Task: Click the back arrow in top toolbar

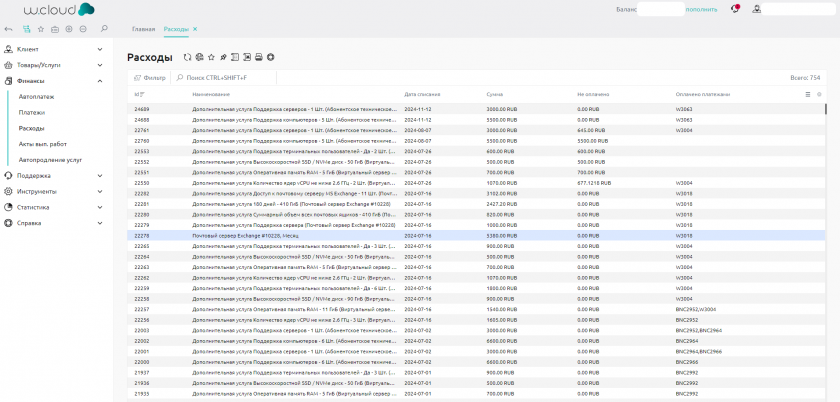Action: 9,29
